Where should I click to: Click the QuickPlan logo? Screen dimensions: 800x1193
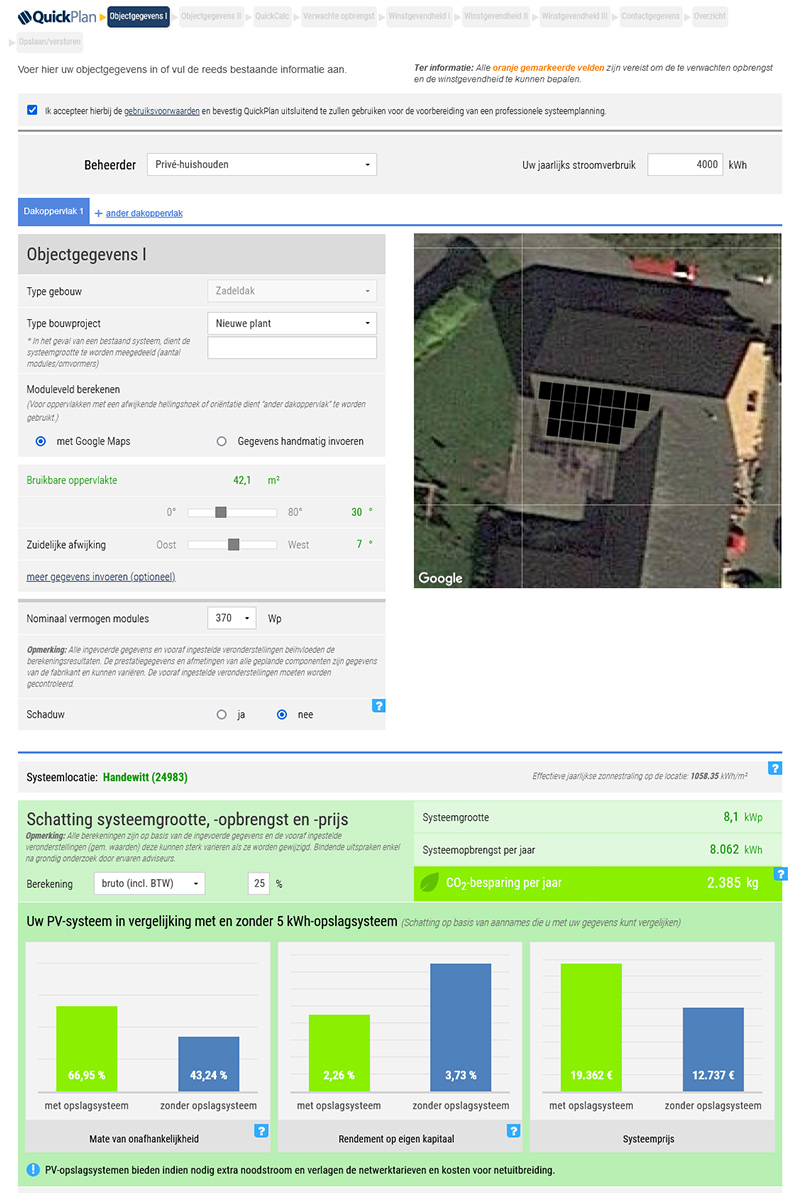[x=57, y=17]
